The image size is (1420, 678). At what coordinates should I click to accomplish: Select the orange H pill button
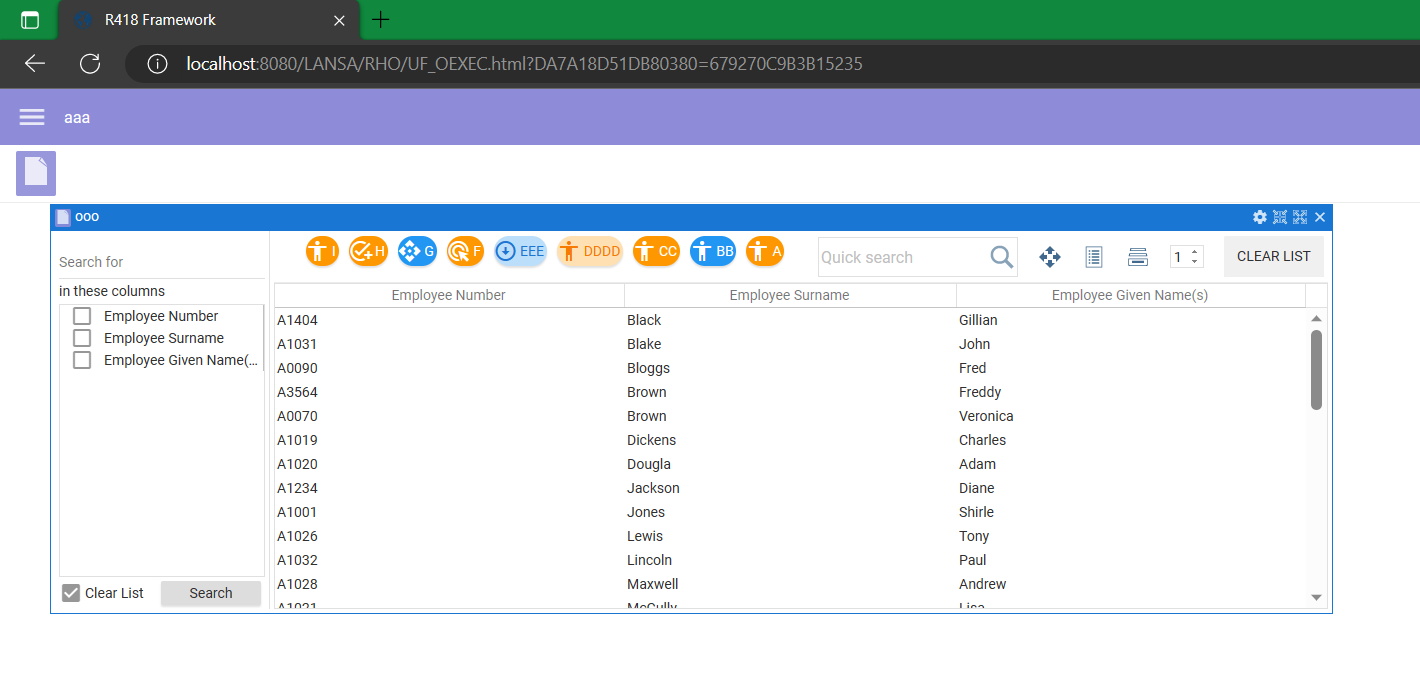point(368,251)
